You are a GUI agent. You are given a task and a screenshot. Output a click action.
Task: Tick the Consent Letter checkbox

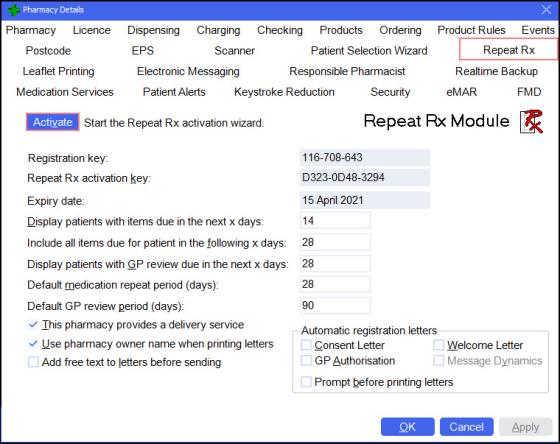306,345
